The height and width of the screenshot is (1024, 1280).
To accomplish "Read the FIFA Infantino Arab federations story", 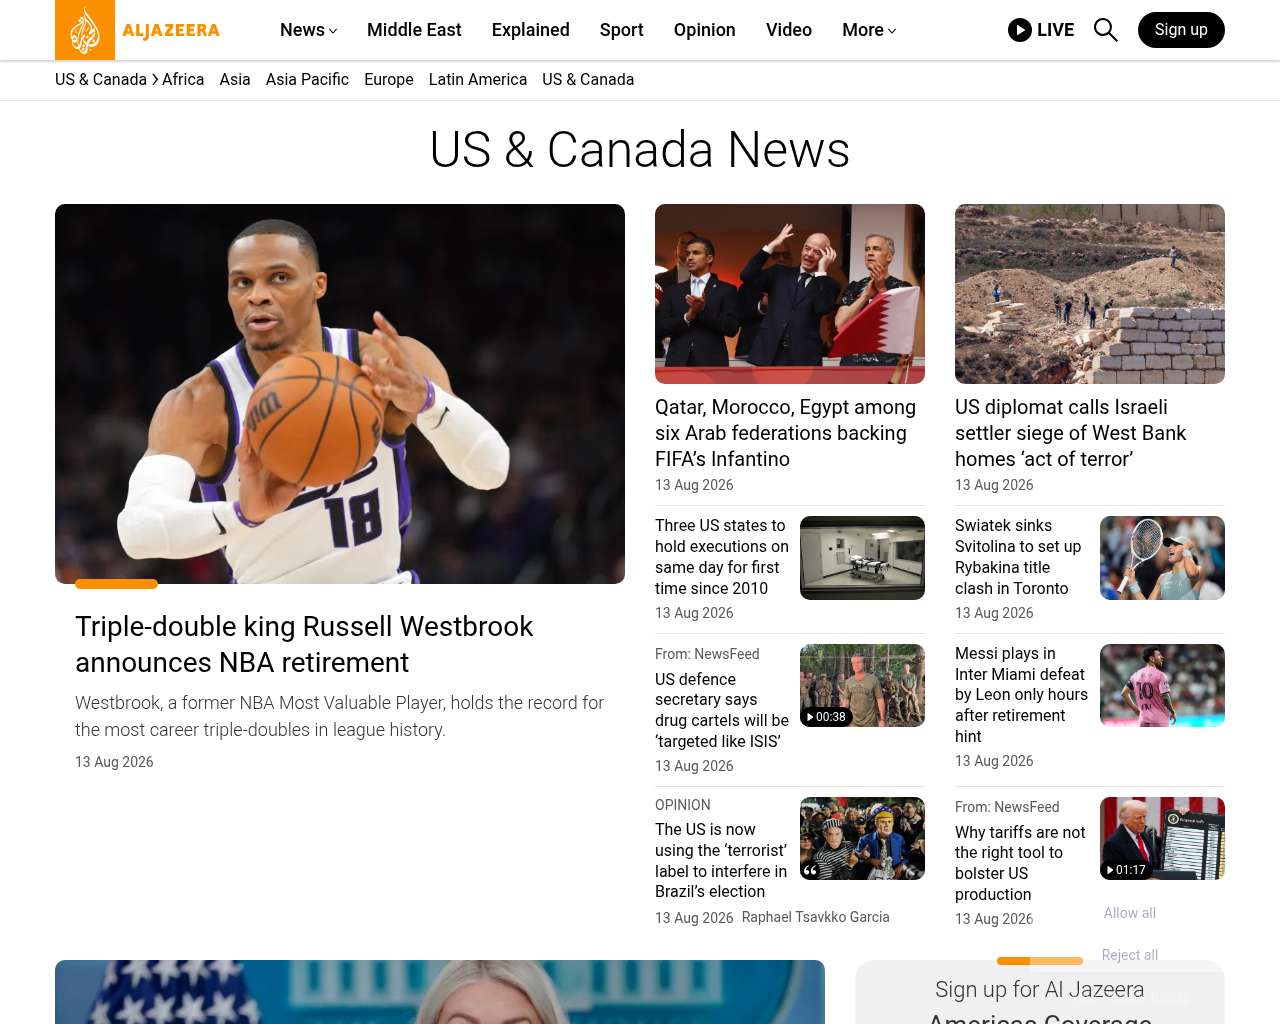I will [x=785, y=433].
